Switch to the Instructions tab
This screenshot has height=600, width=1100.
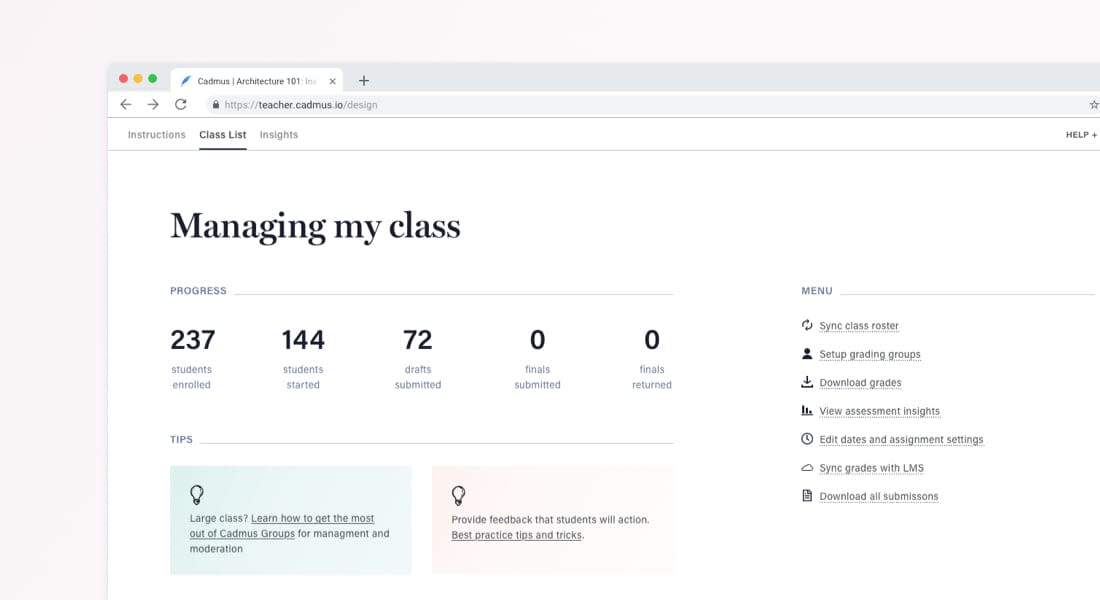pos(156,135)
